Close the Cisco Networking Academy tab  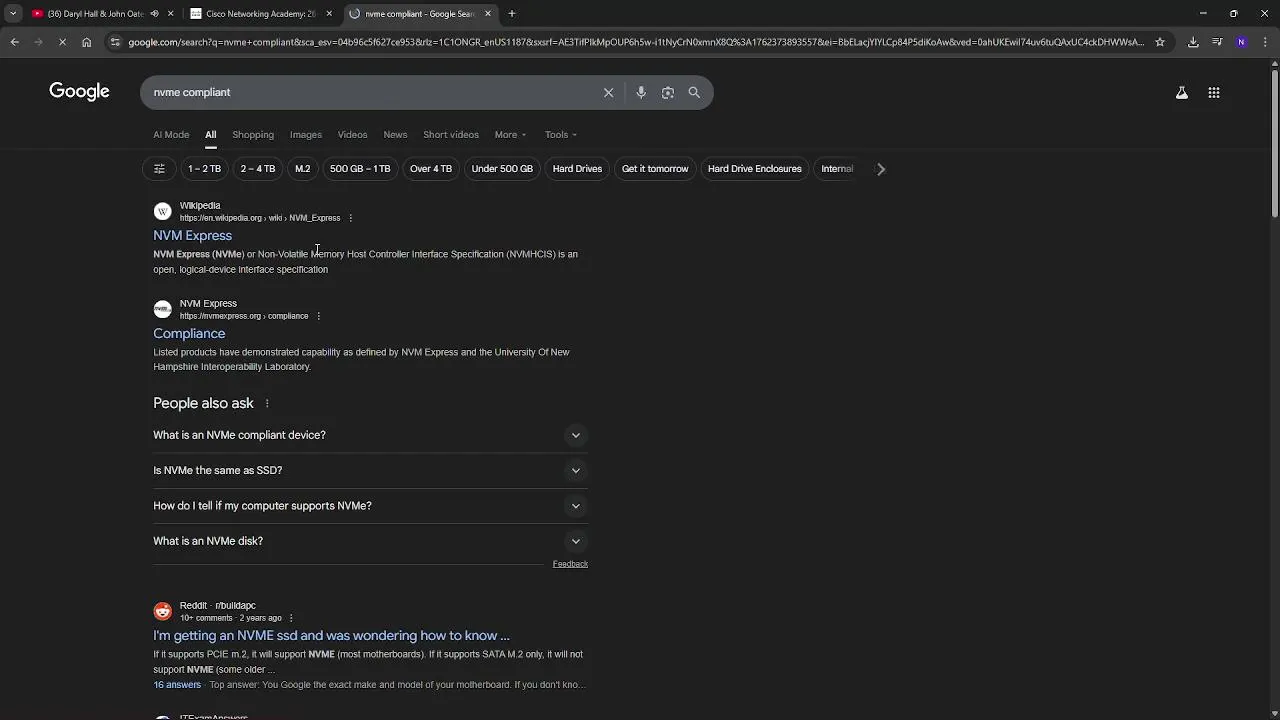tap(329, 14)
